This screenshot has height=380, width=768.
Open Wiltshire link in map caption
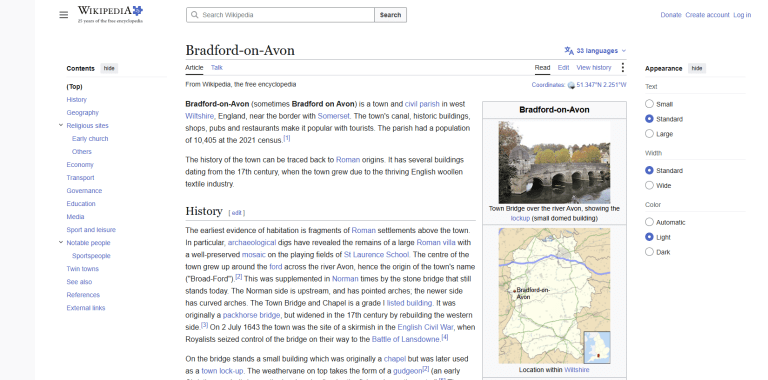point(576,370)
